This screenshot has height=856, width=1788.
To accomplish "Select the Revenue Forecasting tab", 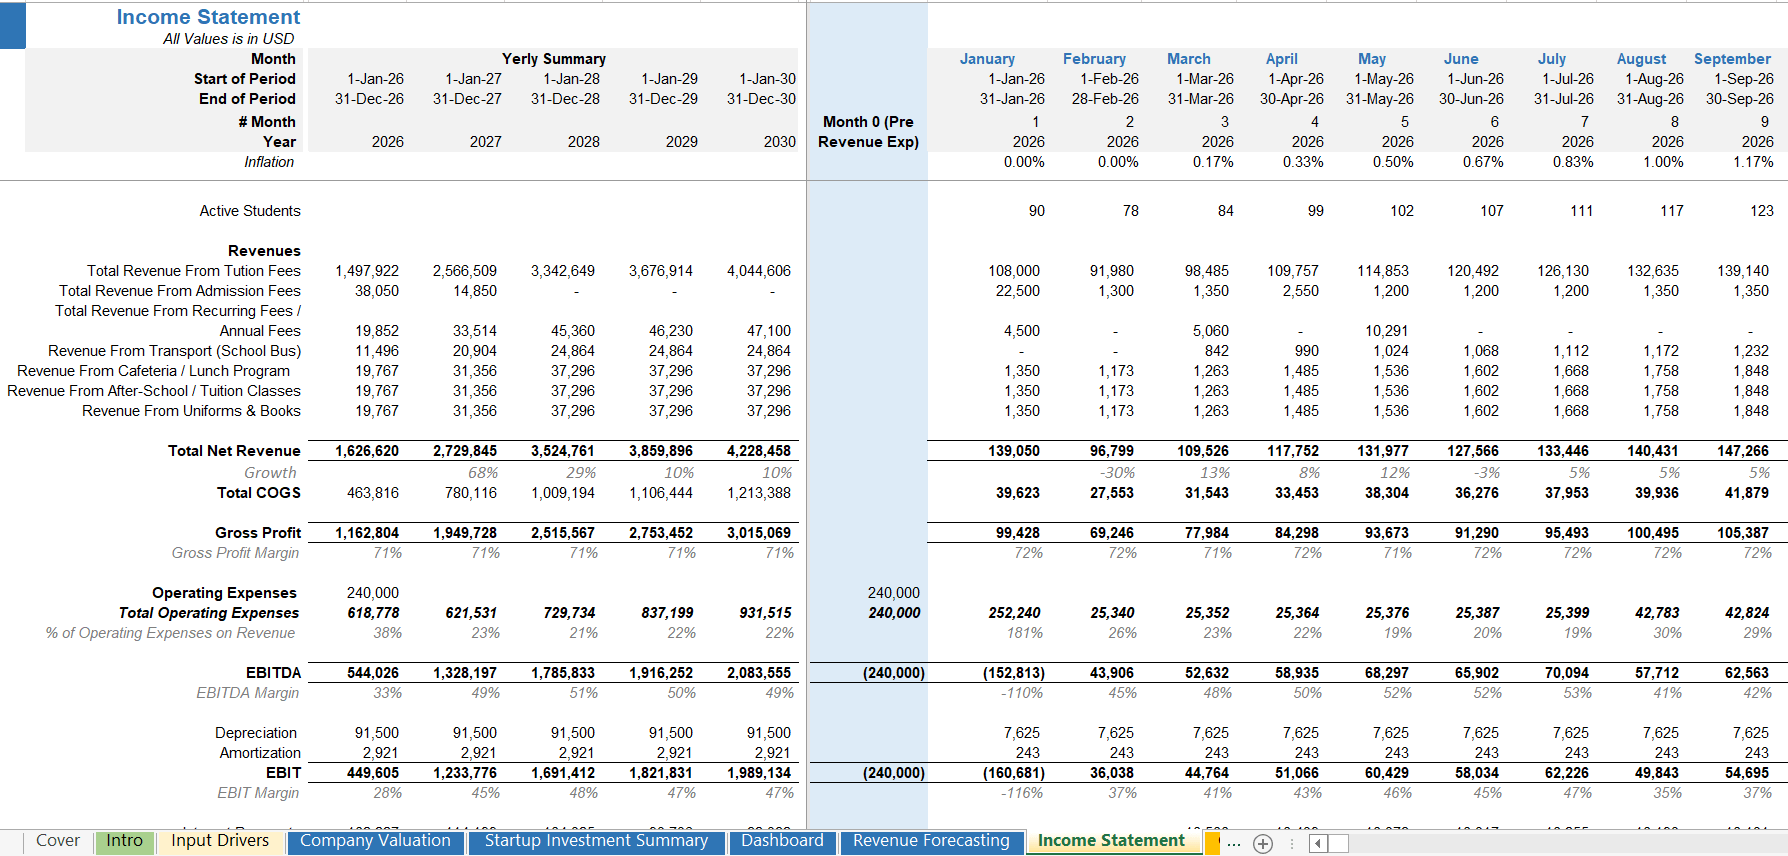I will 931,841.
